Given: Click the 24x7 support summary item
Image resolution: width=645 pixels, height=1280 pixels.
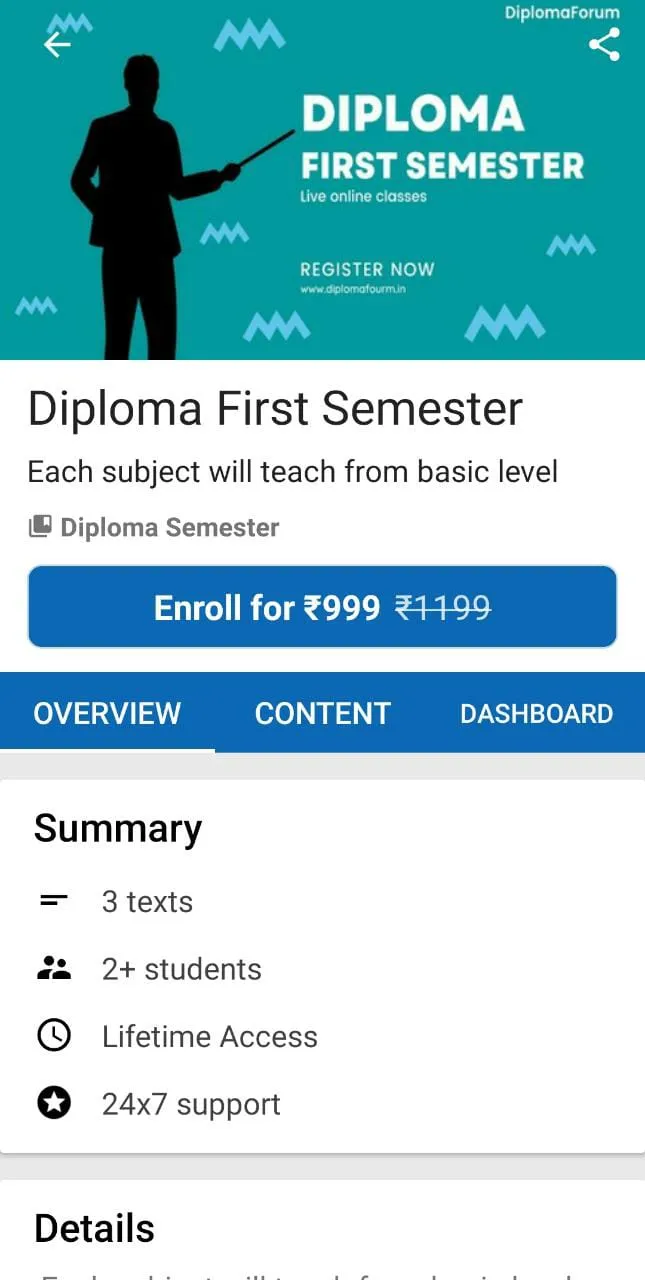Looking at the screenshot, I should click(x=191, y=1105).
